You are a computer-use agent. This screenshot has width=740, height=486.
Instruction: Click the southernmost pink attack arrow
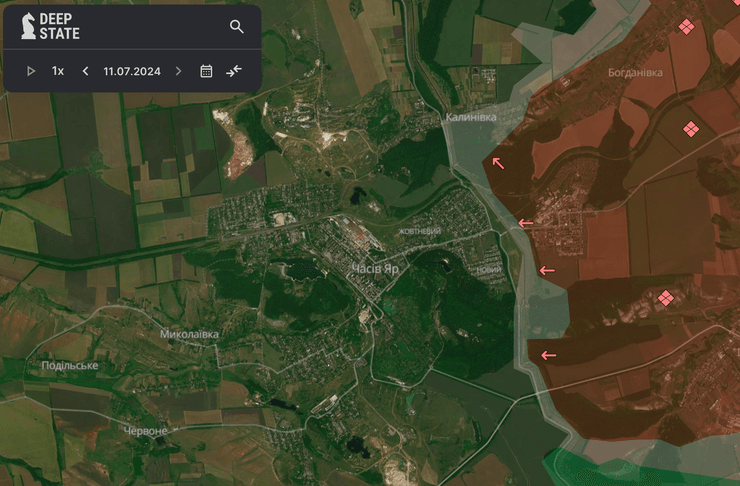click(547, 355)
